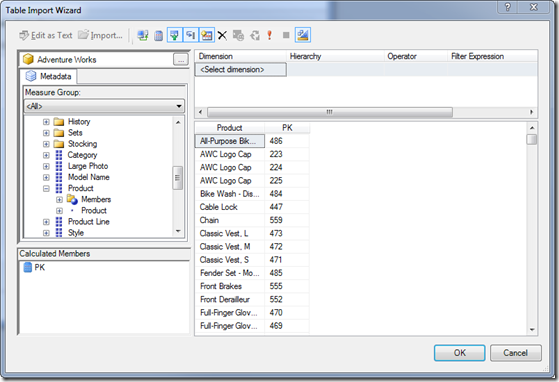Expand the Stocking folder node
Screen dimensions: 559x382
pos(46,144)
